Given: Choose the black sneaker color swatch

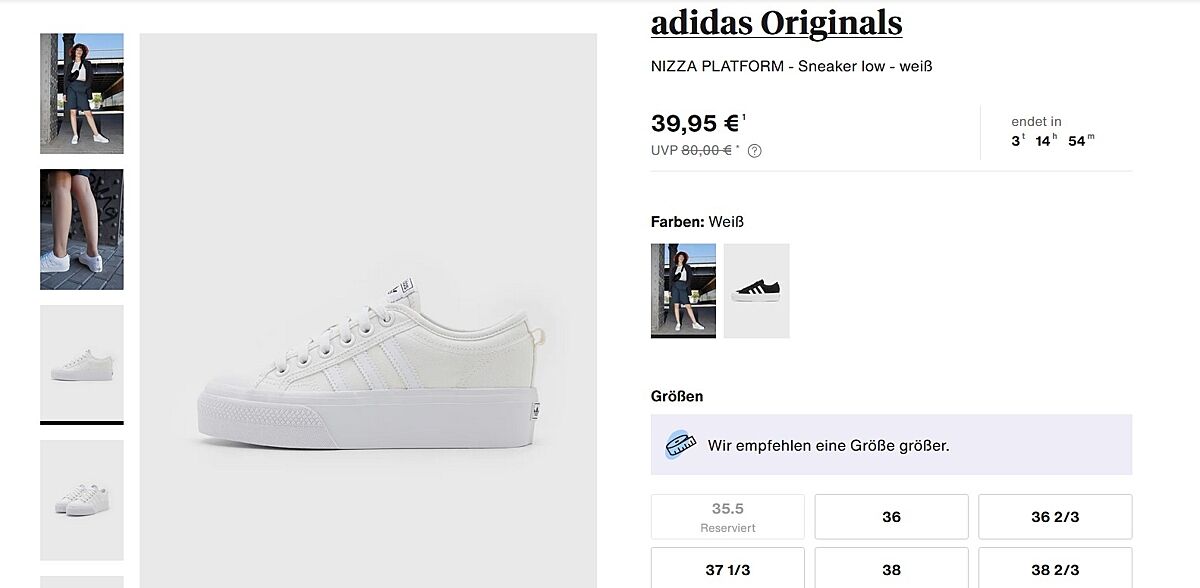Looking at the screenshot, I should [x=757, y=290].
